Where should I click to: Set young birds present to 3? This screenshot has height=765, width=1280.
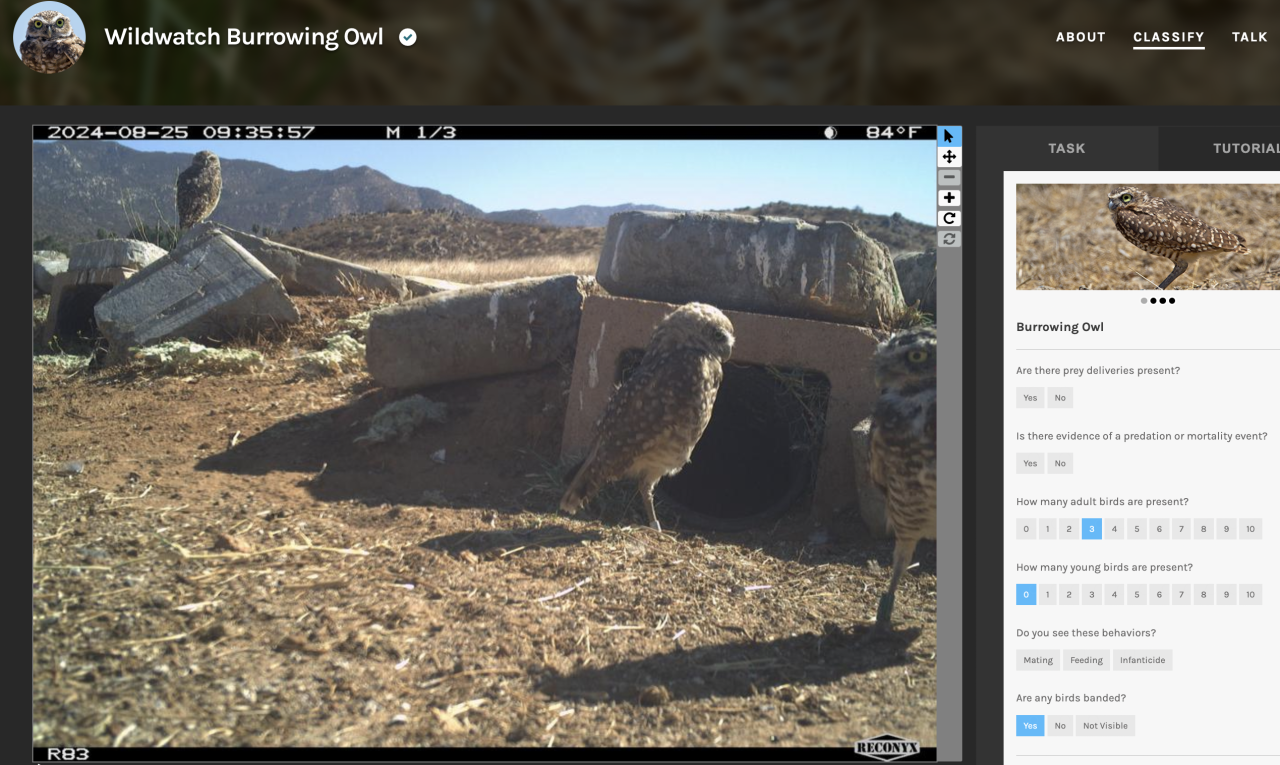(x=1092, y=594)
